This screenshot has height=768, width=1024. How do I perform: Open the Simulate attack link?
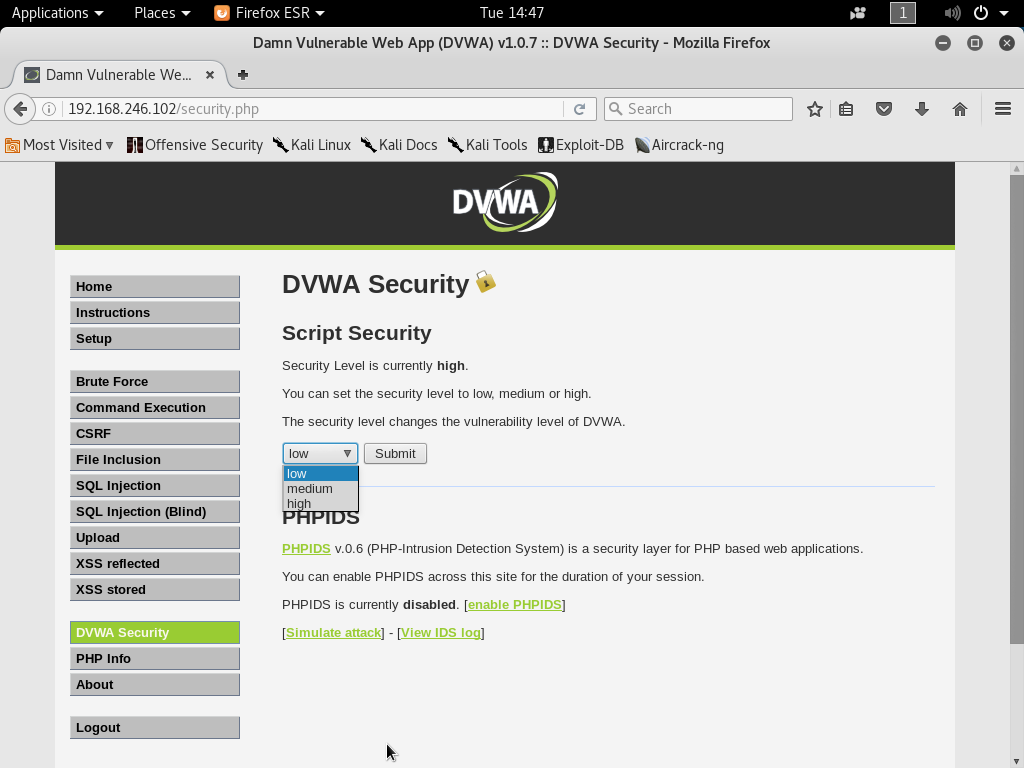point(333,632)
